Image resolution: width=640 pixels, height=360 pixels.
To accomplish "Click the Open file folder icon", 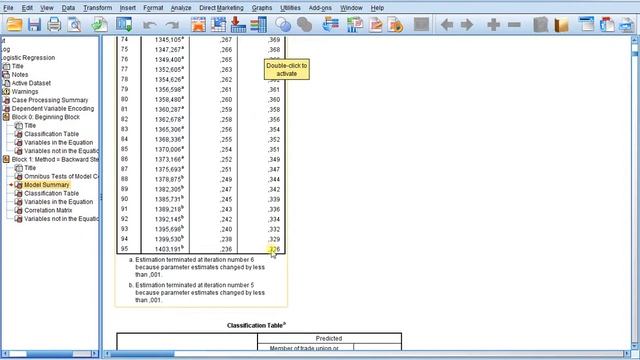I will tap(14, 24).
